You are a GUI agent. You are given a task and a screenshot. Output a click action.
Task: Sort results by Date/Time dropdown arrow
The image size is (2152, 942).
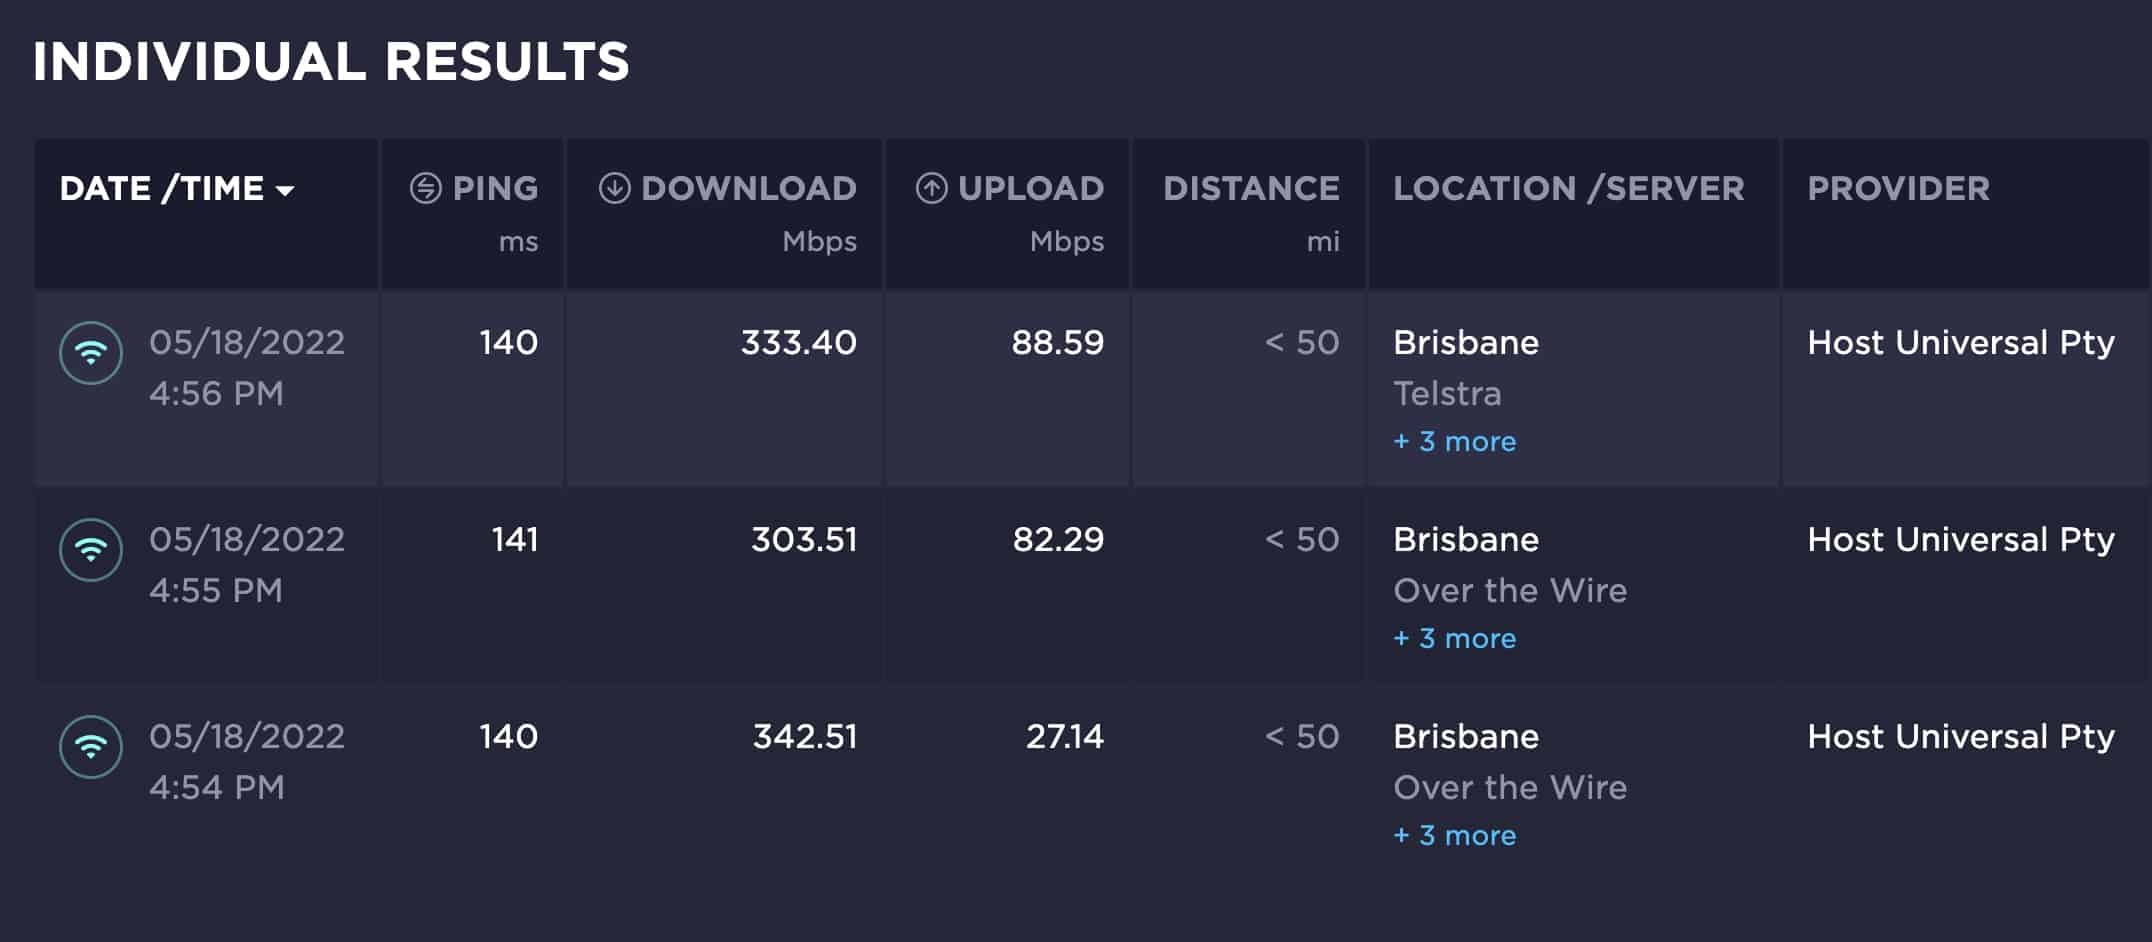[285, 190]
